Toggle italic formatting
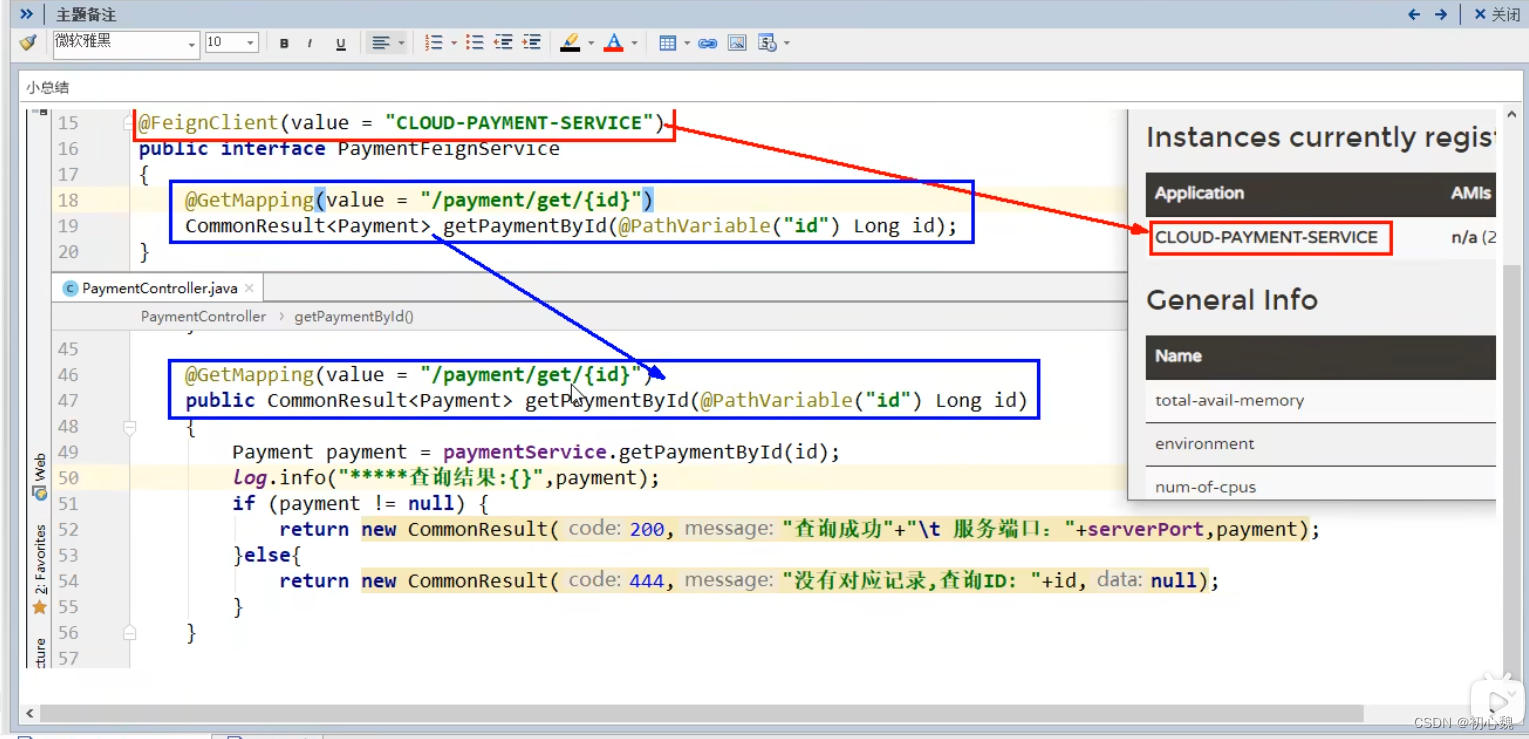The width and height of the screenshot is (1529, 739). (310, 43)
